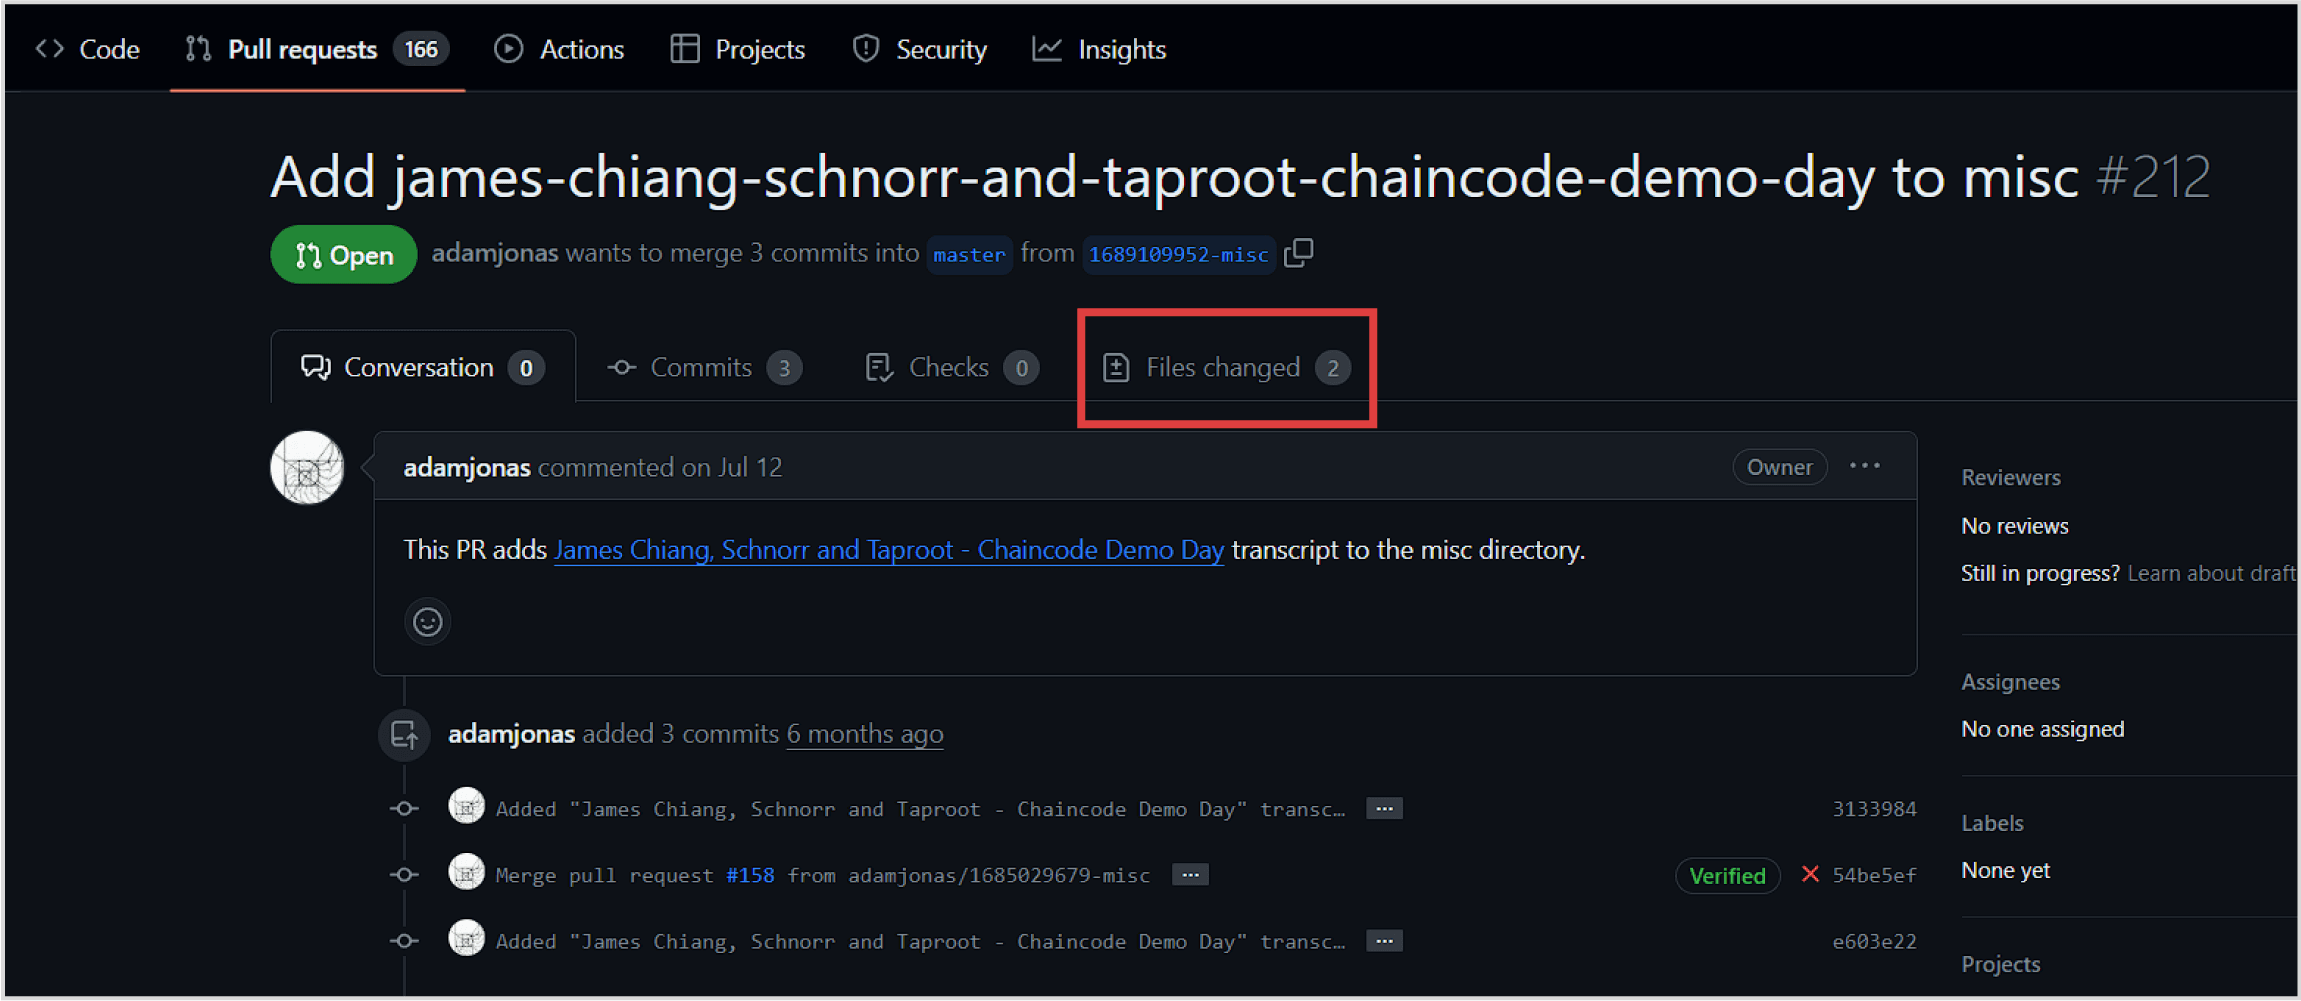Open the smiley emoji reaction picker
Screen dimensions: 2301x1001
coord(427,621)
